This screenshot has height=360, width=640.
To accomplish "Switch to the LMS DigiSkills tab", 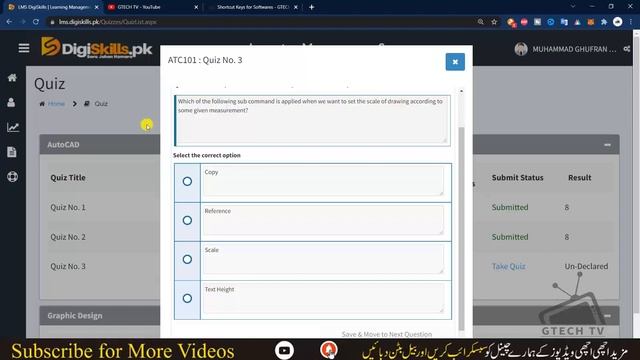I will (x=53, y=7).
